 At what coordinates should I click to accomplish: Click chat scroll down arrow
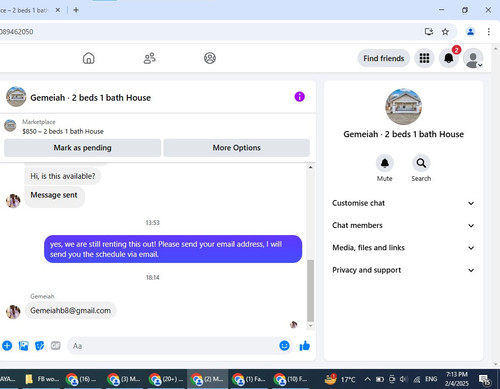310,326
